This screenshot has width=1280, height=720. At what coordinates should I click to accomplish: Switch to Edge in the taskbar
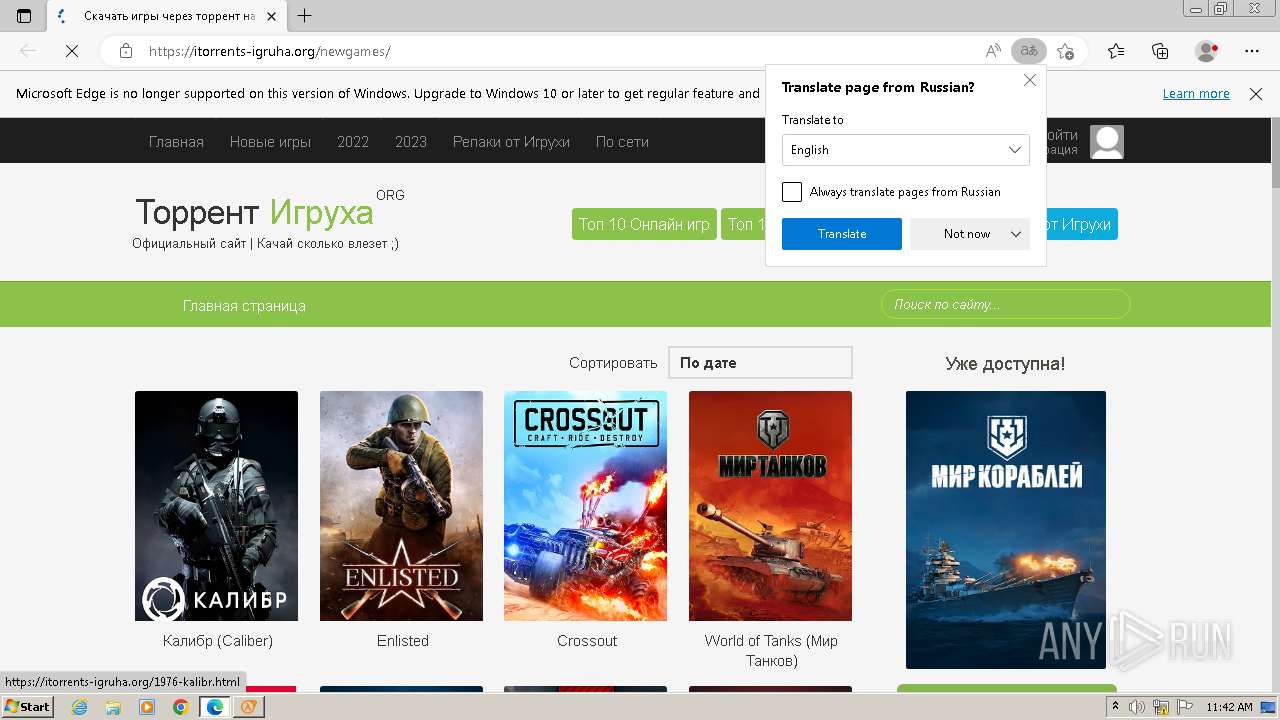[215, 707]
